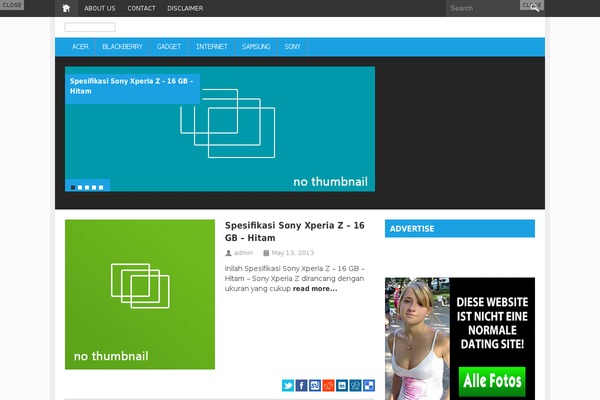
Task: Click the read more link
Action: (x=315, y=289)
